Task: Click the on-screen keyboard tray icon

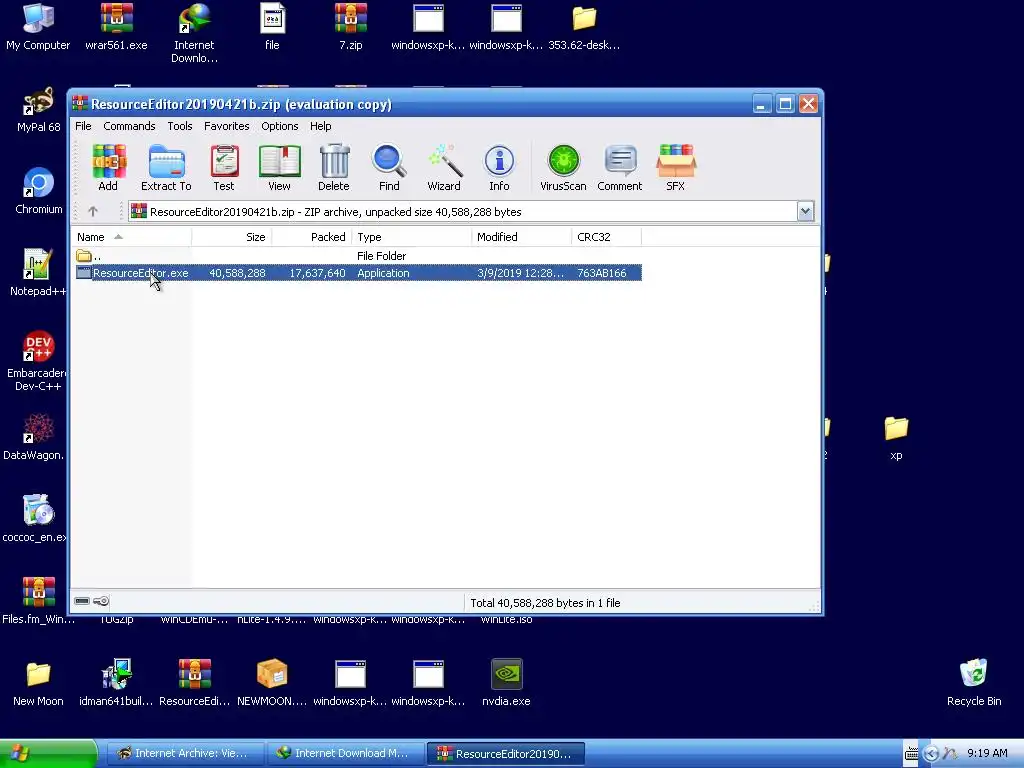Action: pyautogui.click(x=911, y=754)
